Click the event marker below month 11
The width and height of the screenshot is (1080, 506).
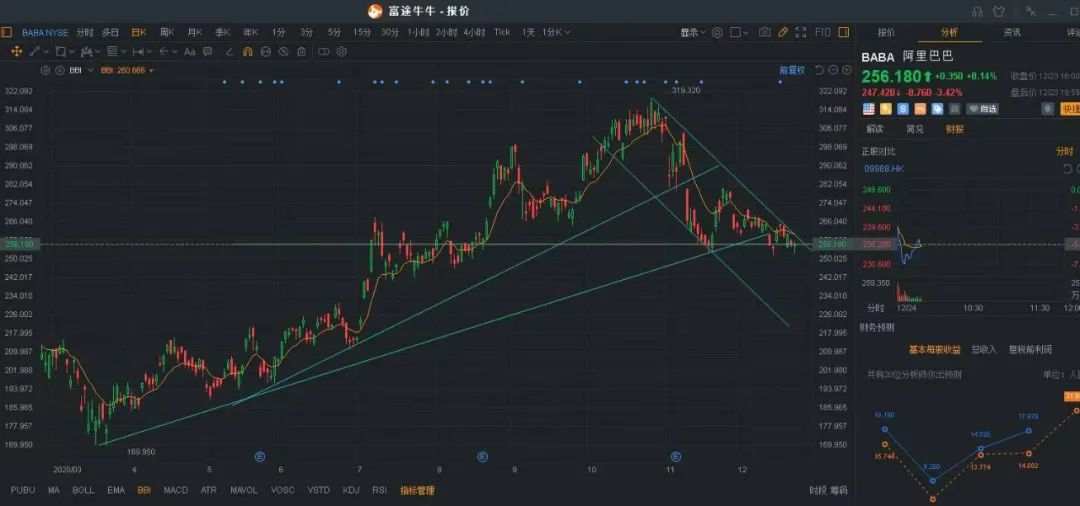pos(676,456)
